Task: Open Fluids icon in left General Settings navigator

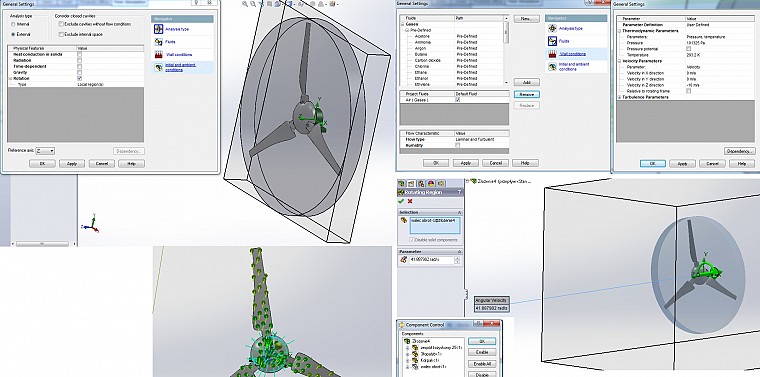Action: coord(158,42)
